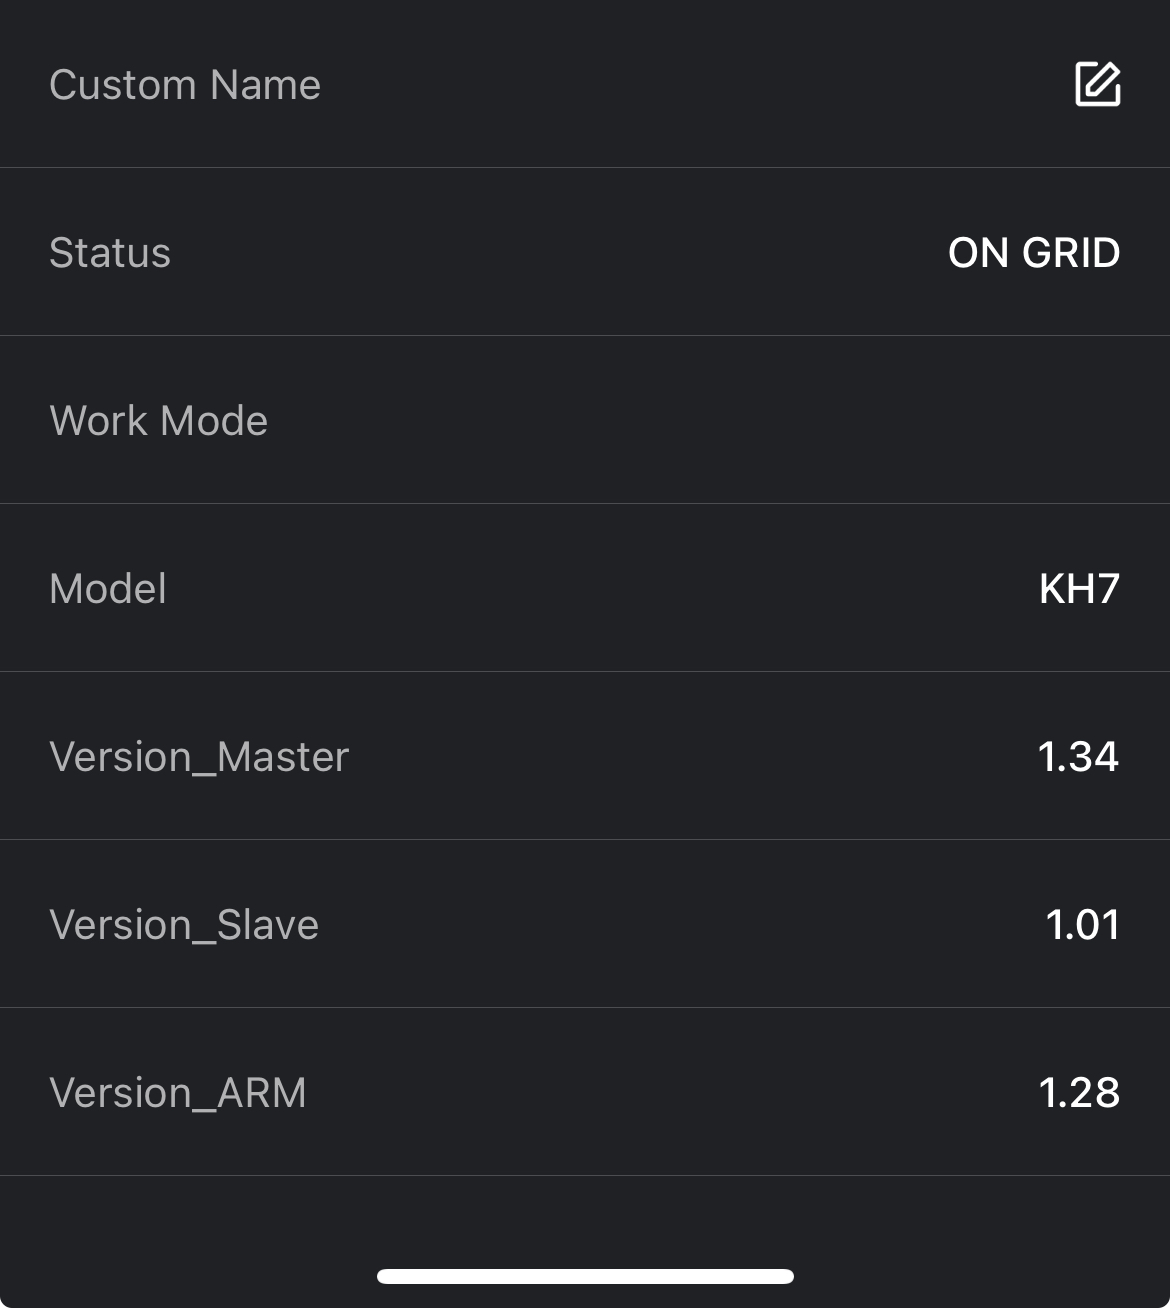Tap the empty Work Mode value area

[x=1000, y=421]
